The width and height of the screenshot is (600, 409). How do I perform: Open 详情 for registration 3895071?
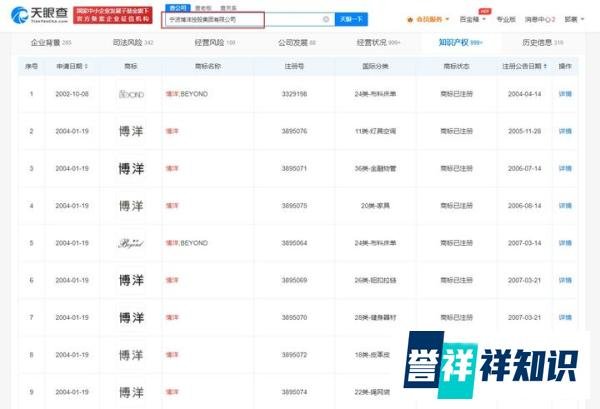(565, 168)
